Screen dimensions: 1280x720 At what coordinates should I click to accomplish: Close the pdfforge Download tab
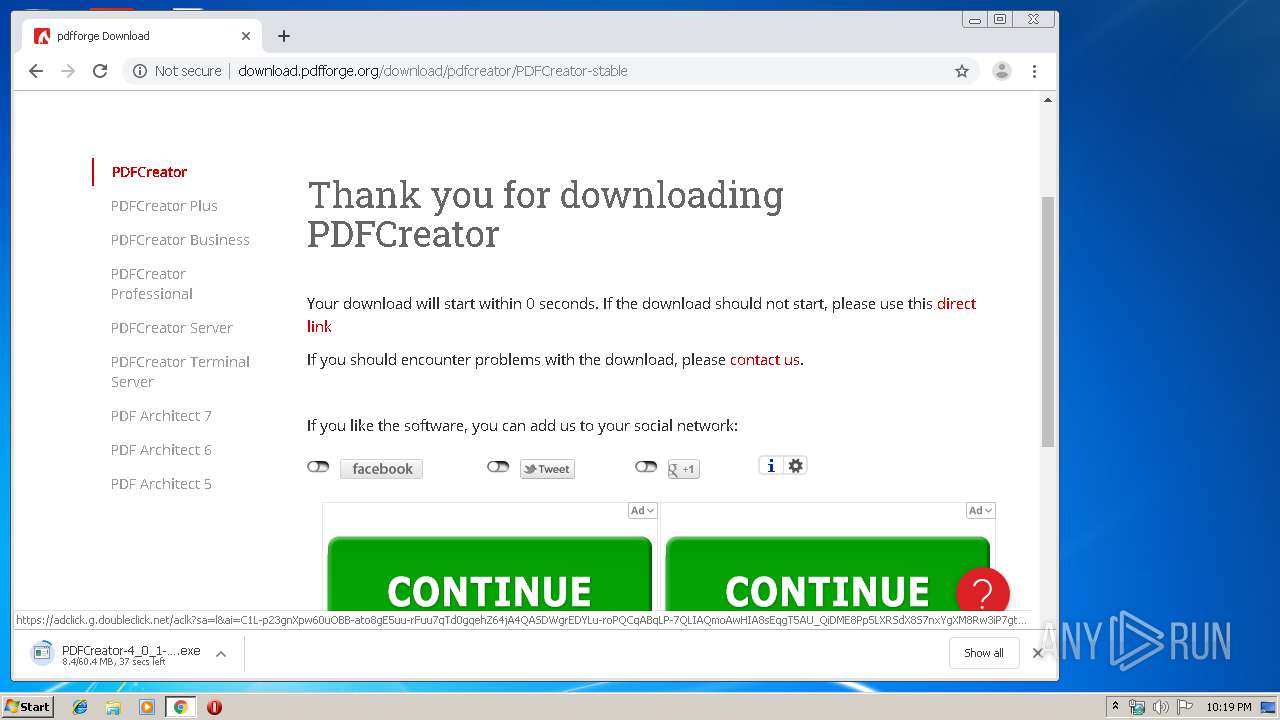[246, 36]
